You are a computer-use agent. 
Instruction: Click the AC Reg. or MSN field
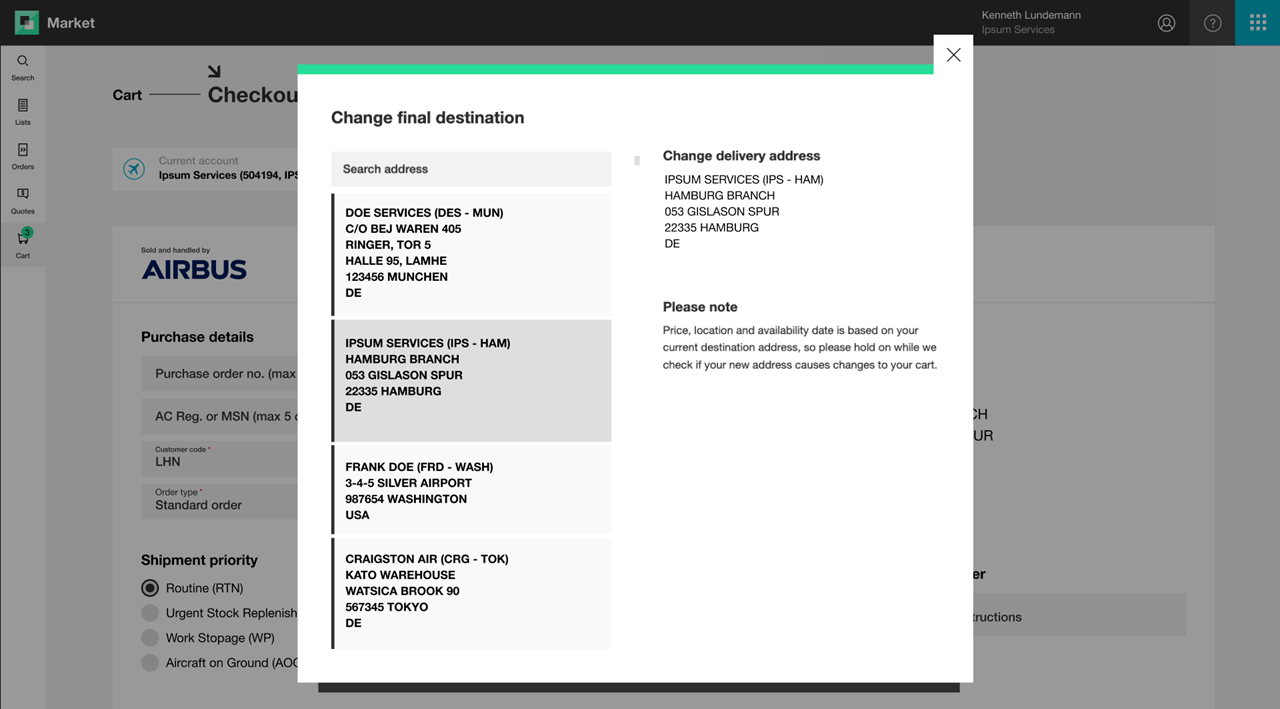pyautogui.click(x=219, y=416)
